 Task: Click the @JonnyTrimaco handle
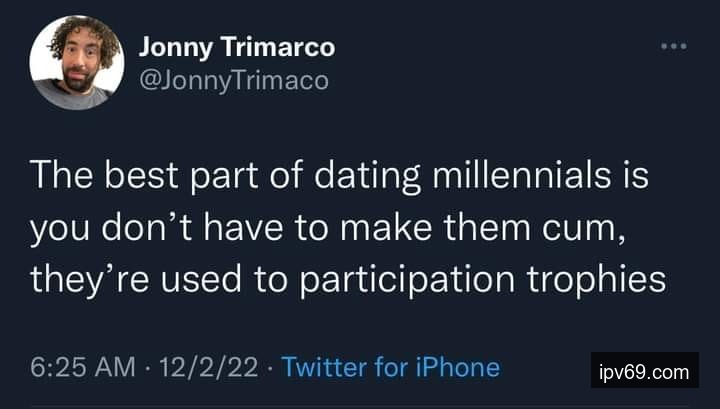tap(232, 80)
